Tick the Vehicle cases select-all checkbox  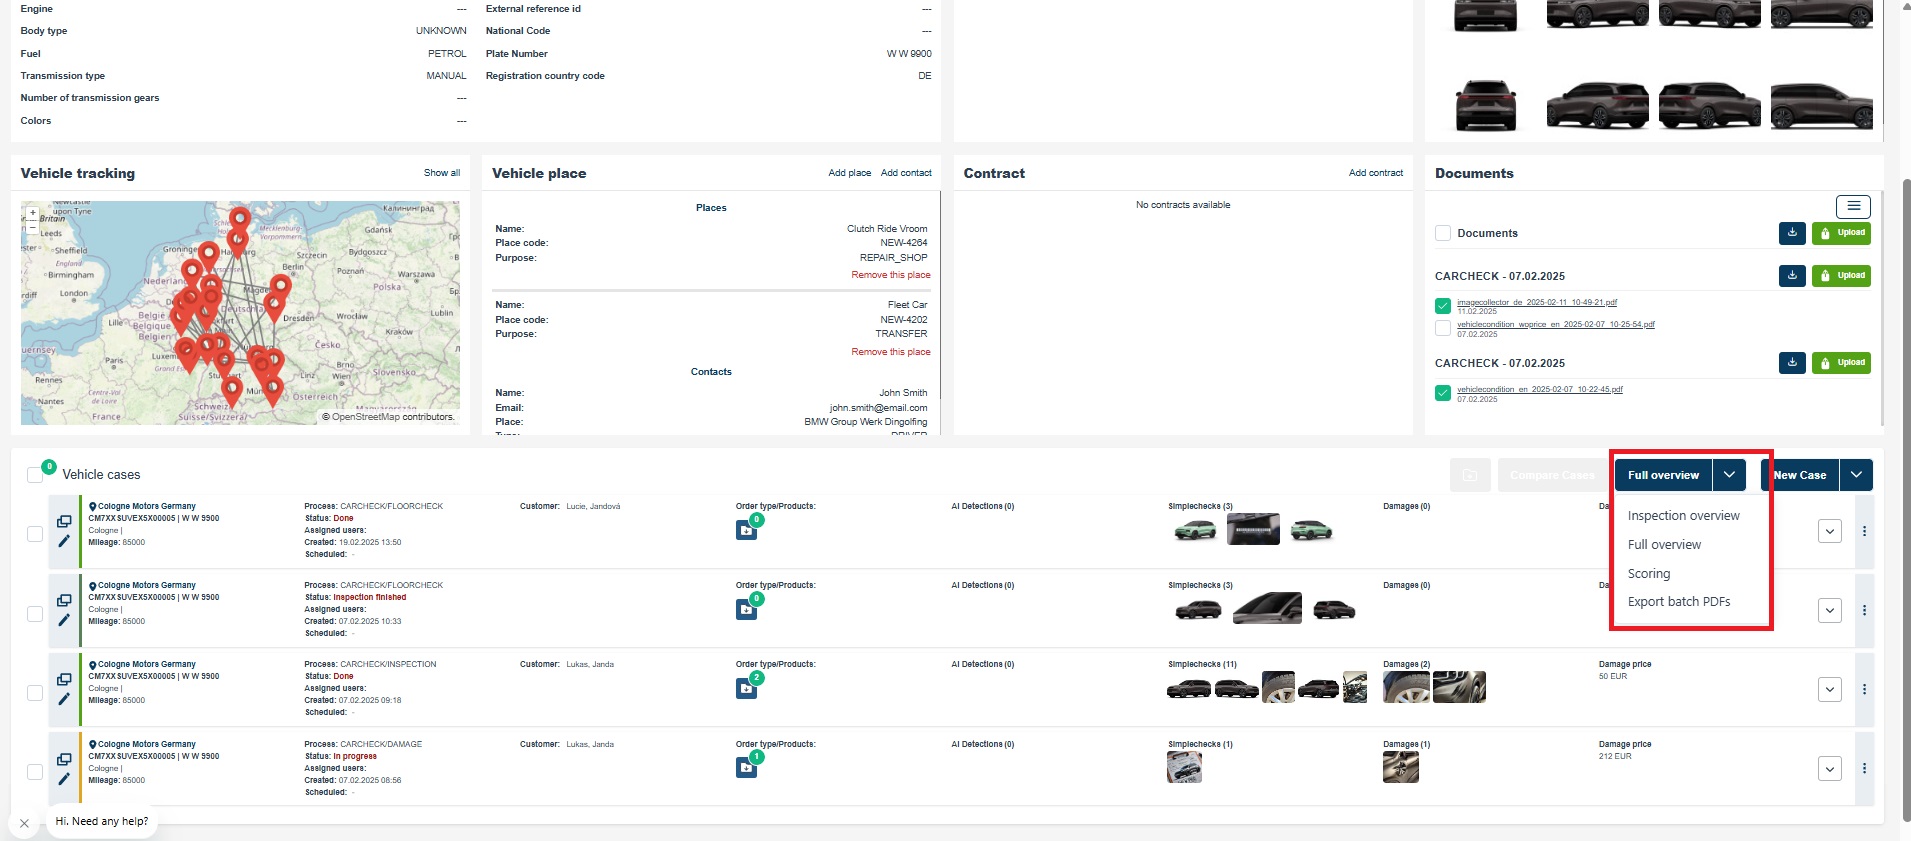pos(35,475)
